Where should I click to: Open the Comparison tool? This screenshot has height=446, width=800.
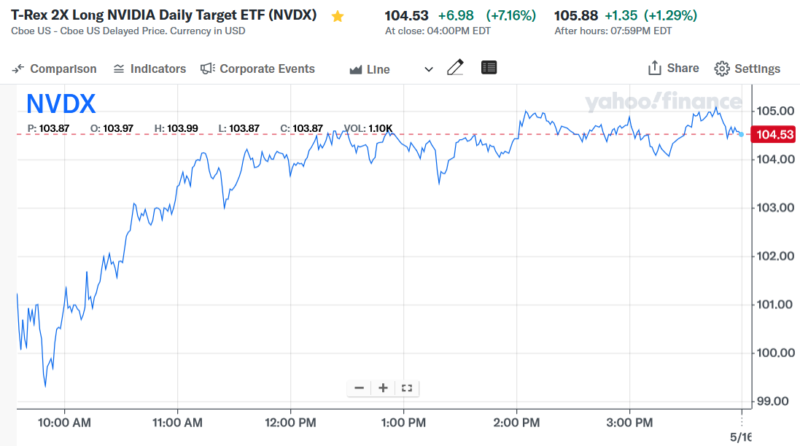coord(55,69)
